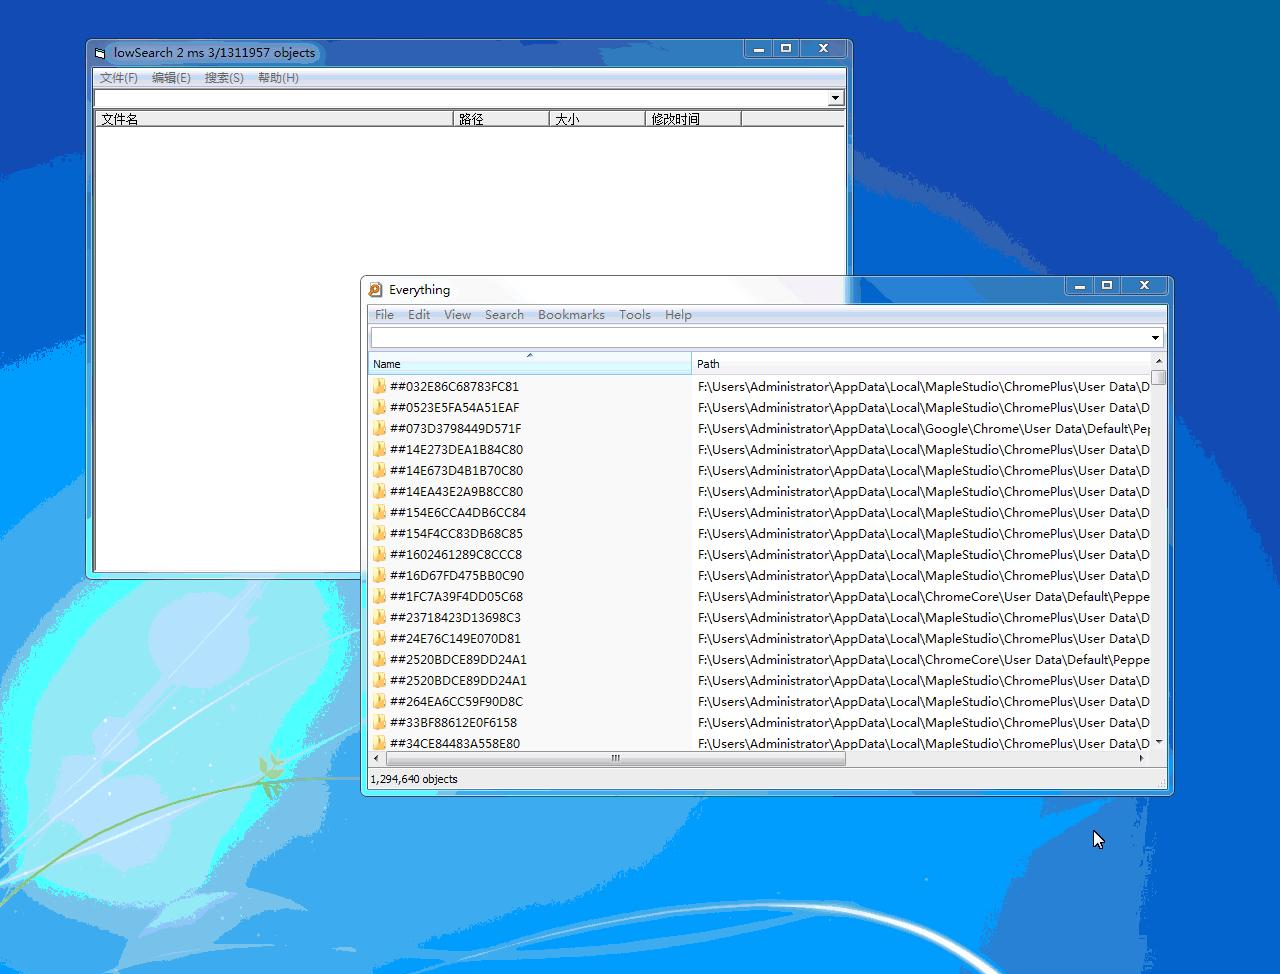Select the folder icon for ##34CE84483A558E80

click(x=379, y=743)
